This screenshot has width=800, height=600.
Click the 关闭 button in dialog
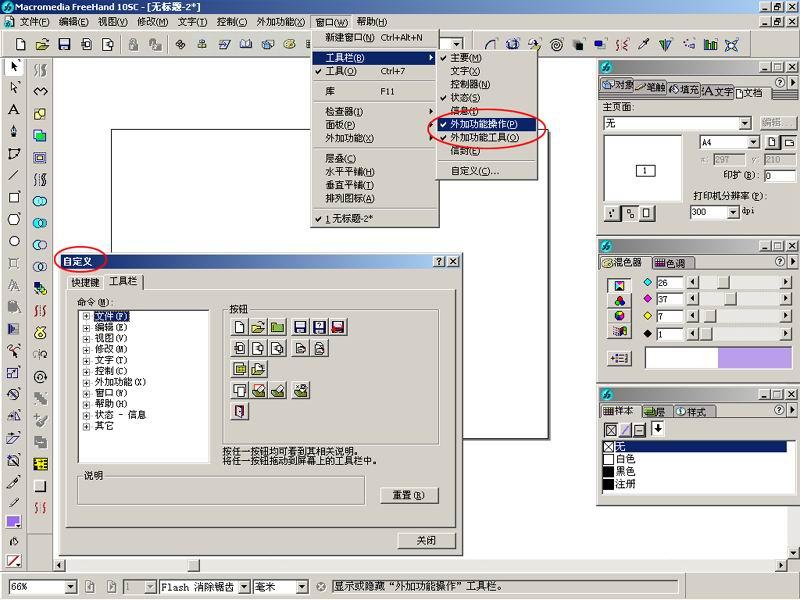(426, 540)
